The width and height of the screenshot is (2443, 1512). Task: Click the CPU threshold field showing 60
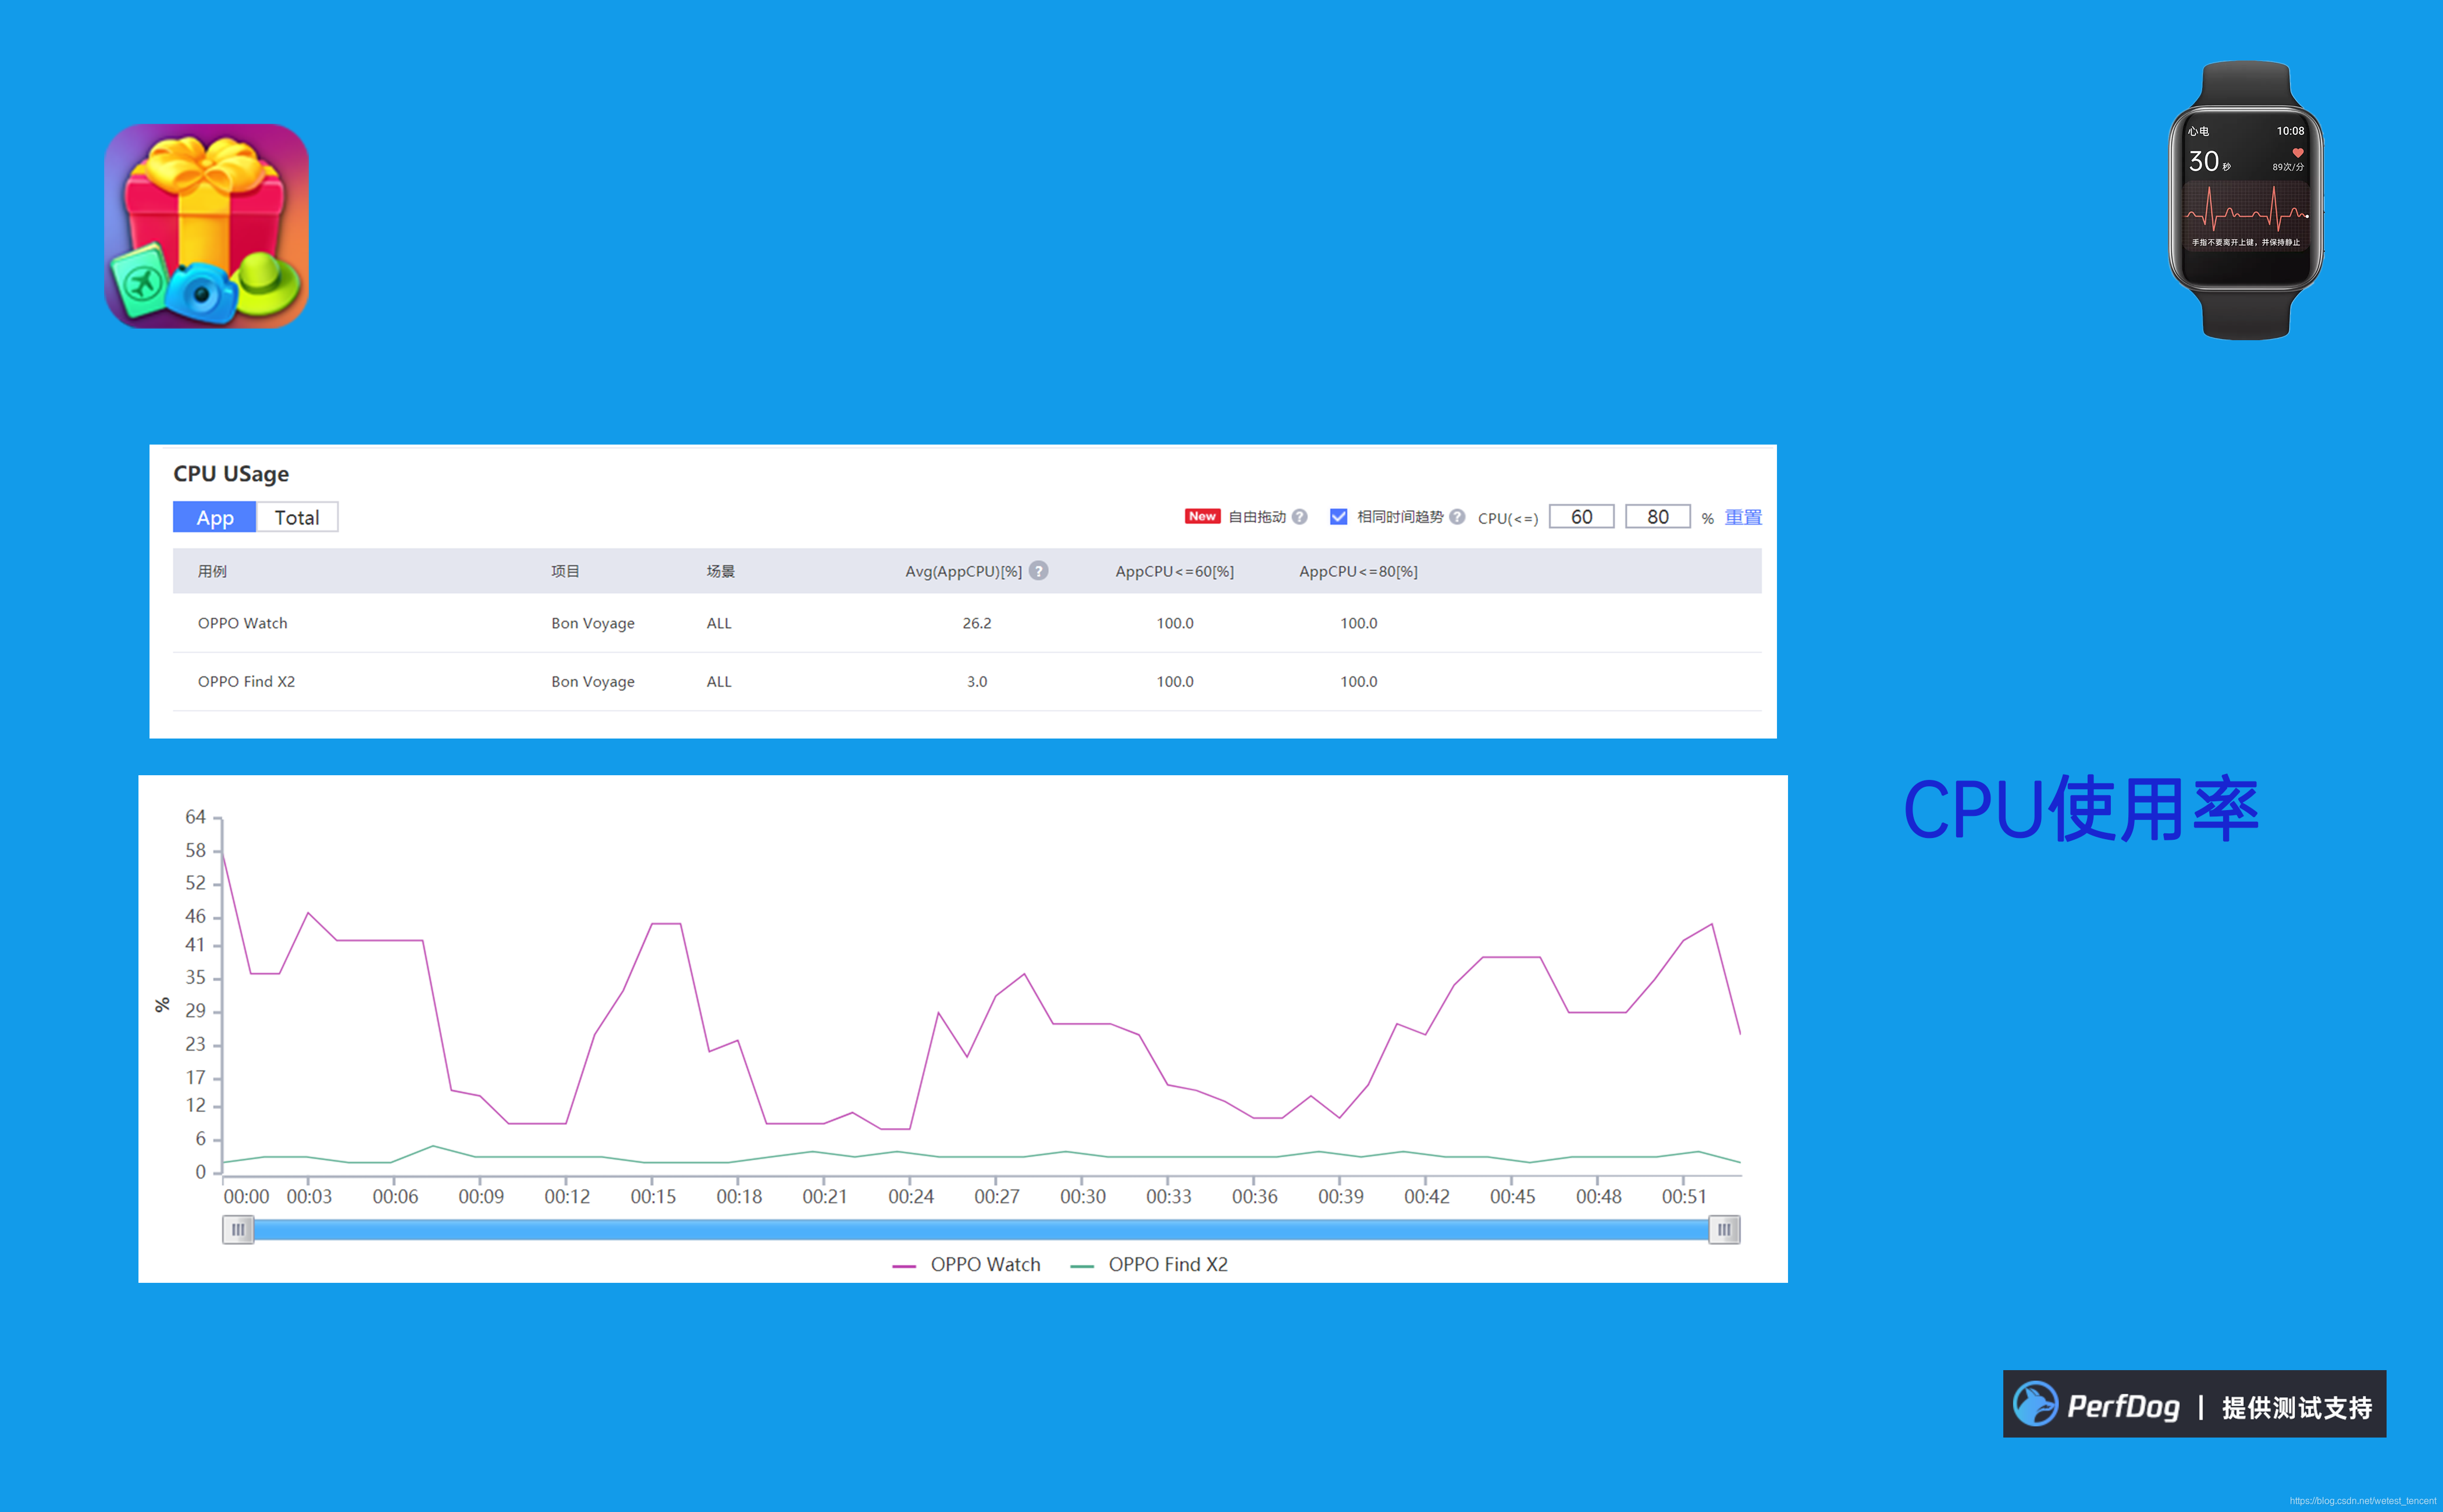pyautogui.click(x=1581, y=517)
